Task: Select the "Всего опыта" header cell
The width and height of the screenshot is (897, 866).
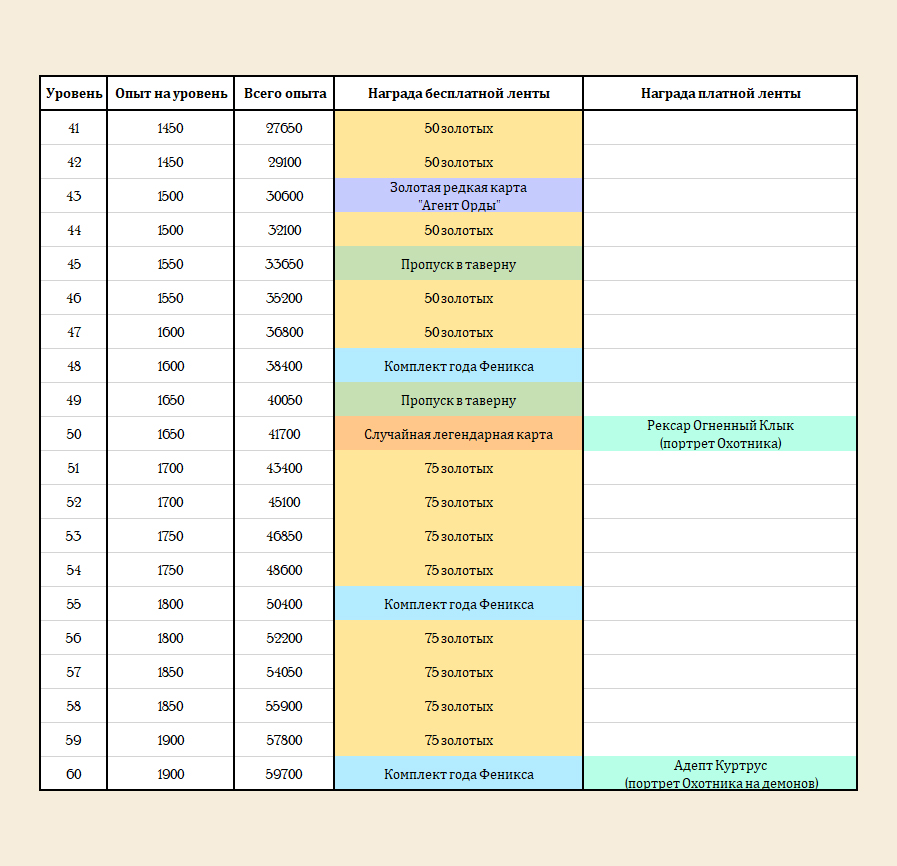Action: pos(285,94)
